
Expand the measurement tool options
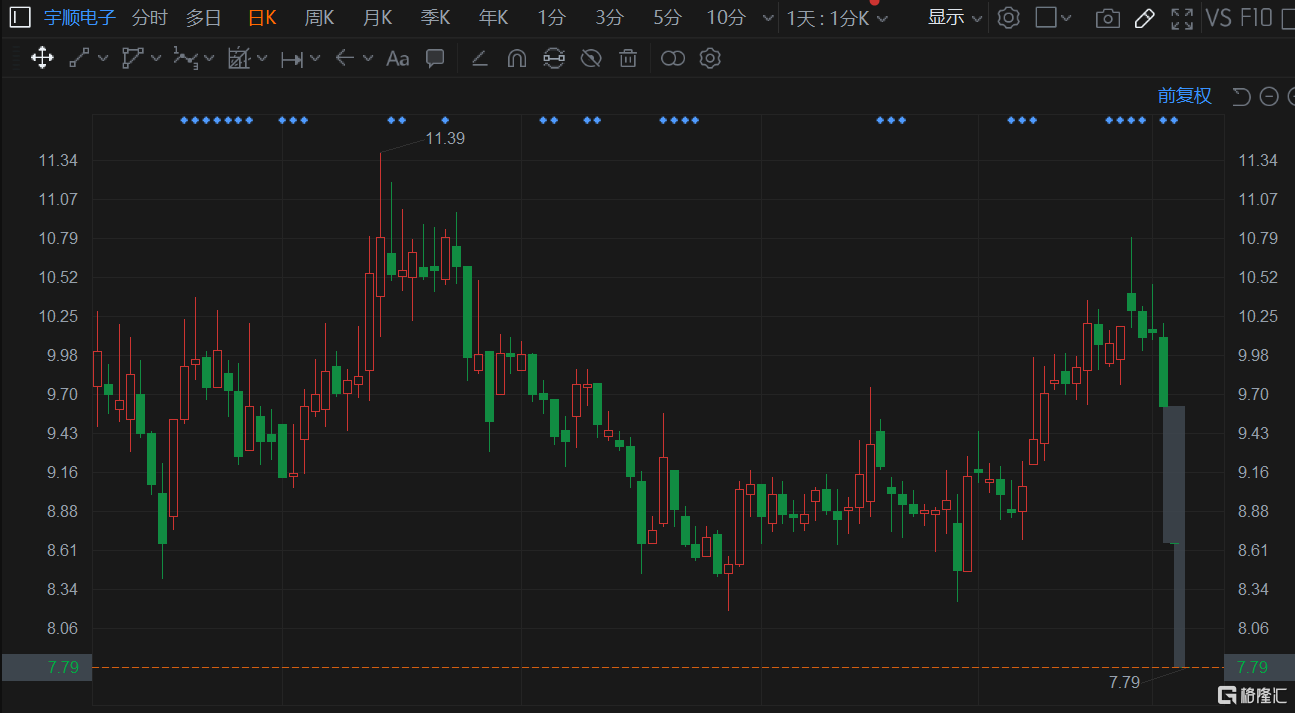click(261, 58)
